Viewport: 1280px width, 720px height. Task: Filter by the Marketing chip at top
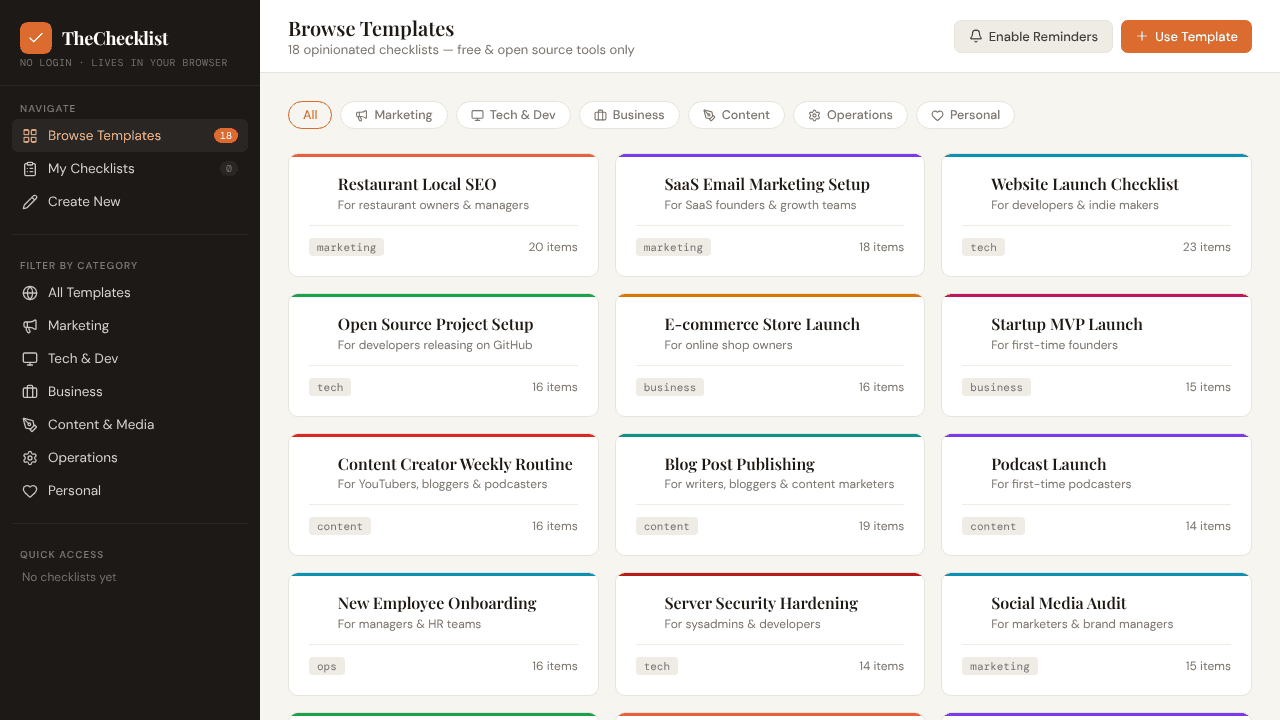(394, 115)
